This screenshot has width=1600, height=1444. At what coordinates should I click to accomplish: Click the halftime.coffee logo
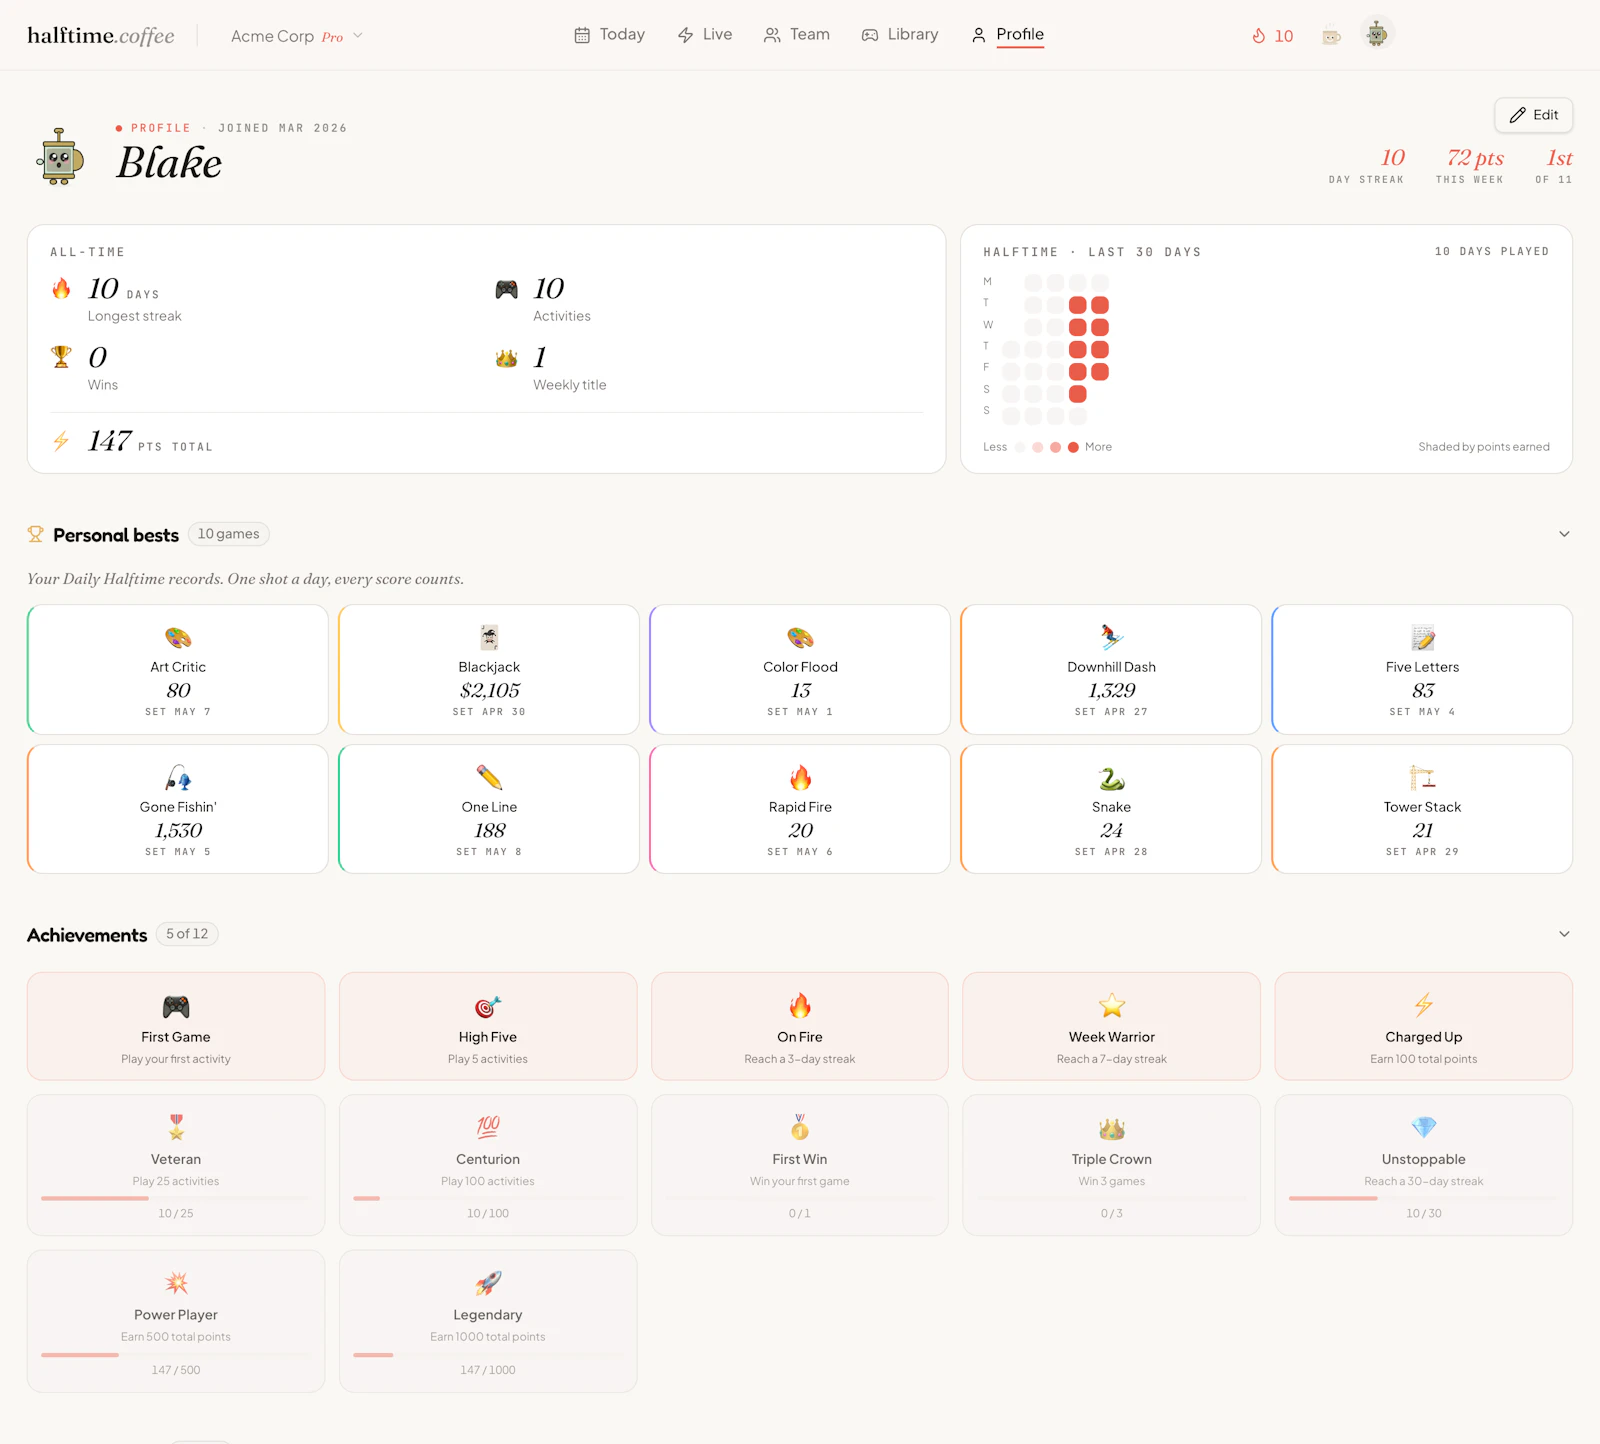point(100,36)
